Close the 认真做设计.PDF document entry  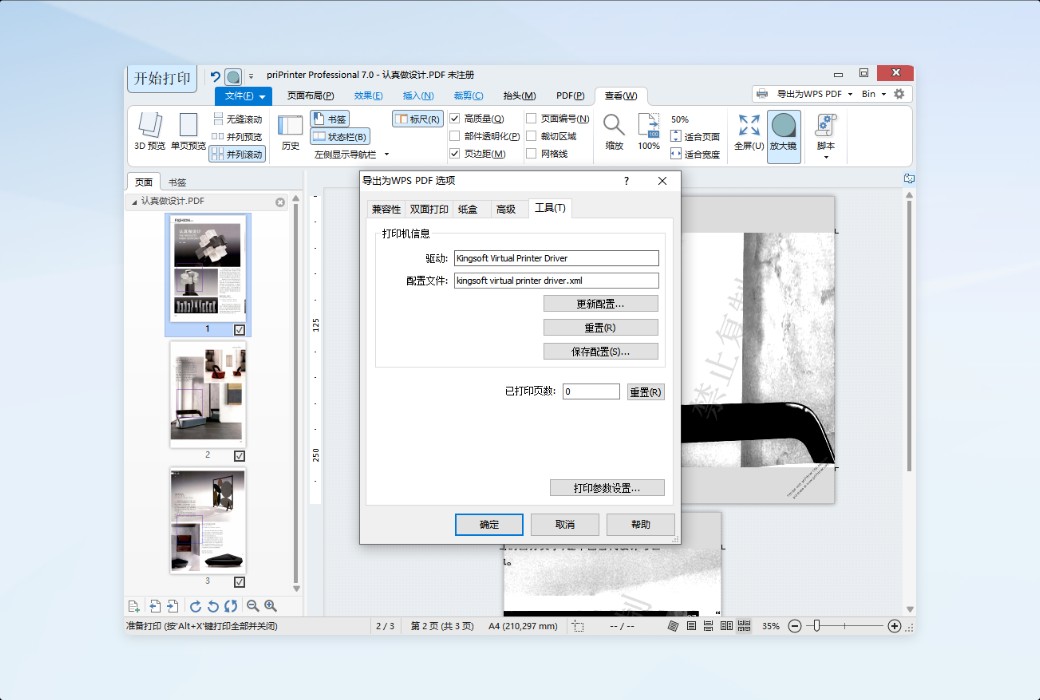(280, 202)
